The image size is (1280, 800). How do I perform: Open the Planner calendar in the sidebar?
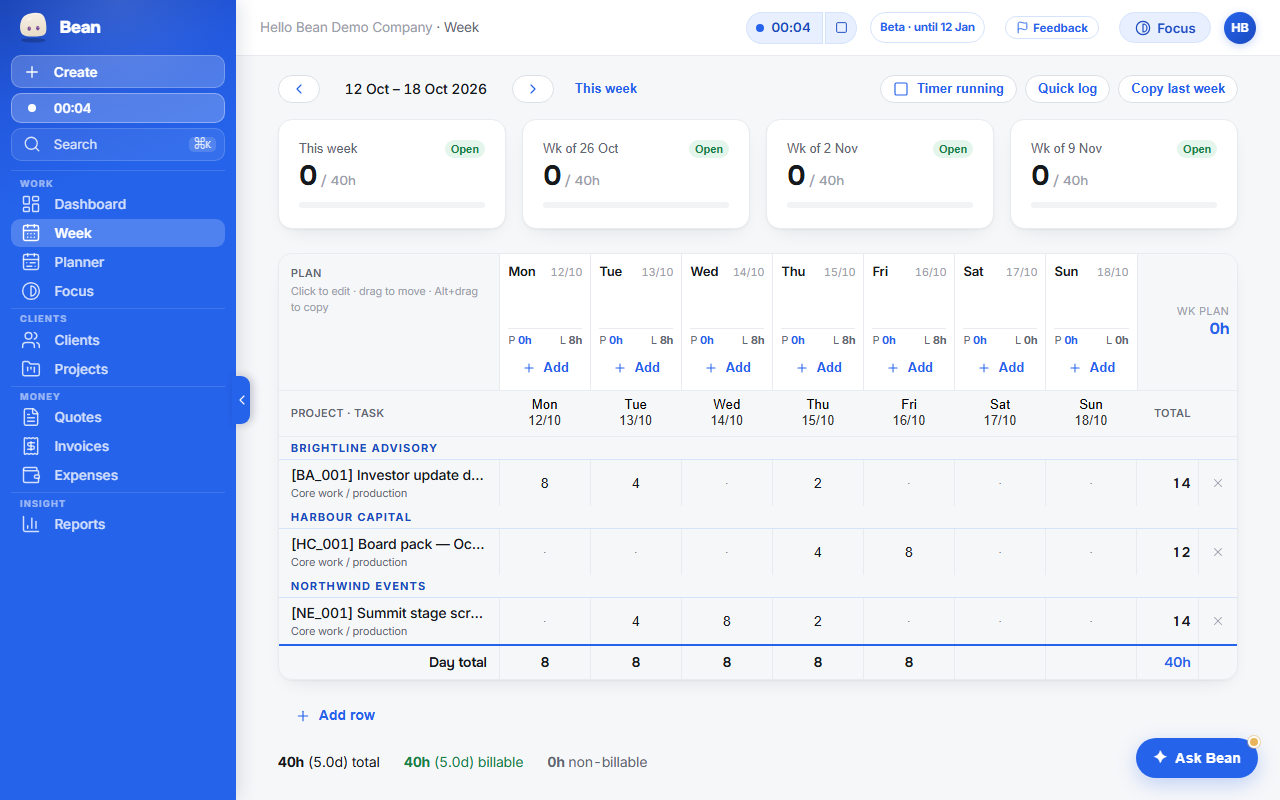(x=118, y=262)
